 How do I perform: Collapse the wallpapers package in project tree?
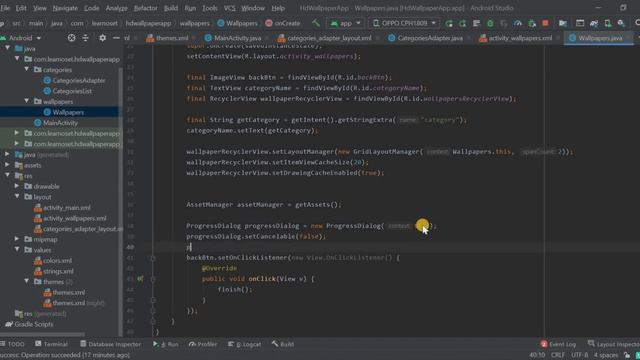tap(27, 101)
